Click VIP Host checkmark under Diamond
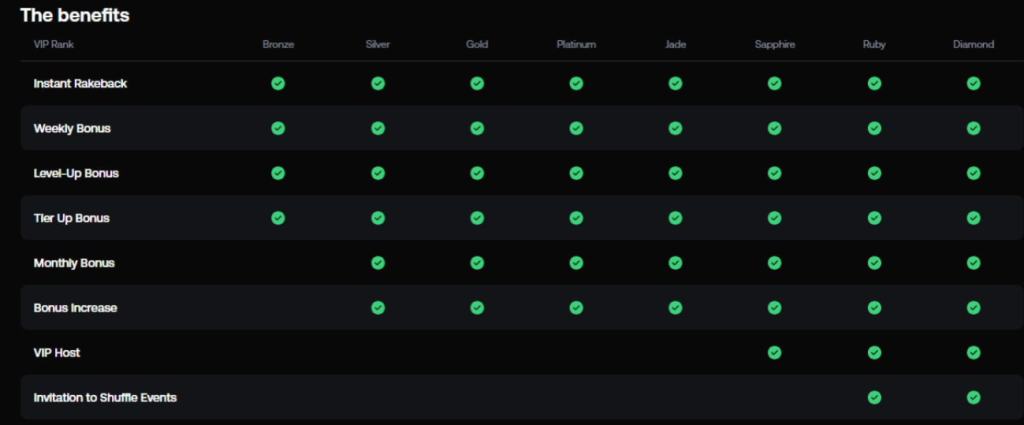 click(x=973, y=352)
